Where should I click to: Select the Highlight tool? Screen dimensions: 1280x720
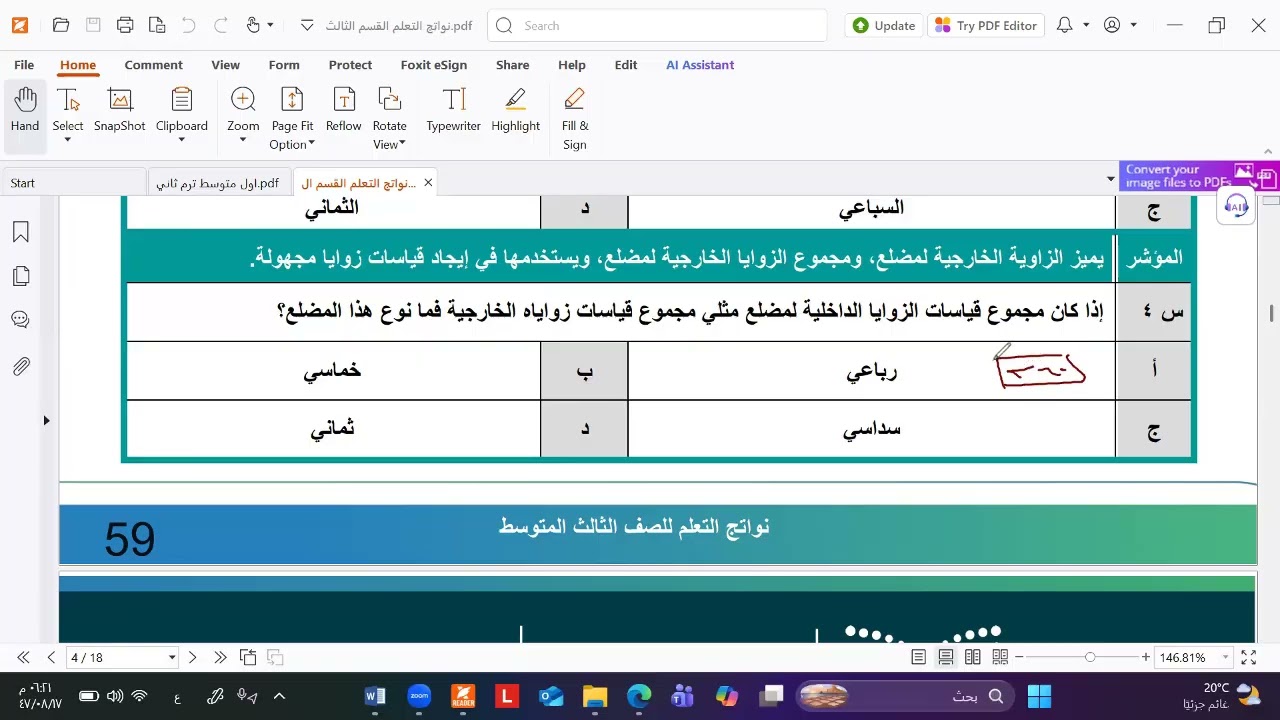(x=515, y=110)
